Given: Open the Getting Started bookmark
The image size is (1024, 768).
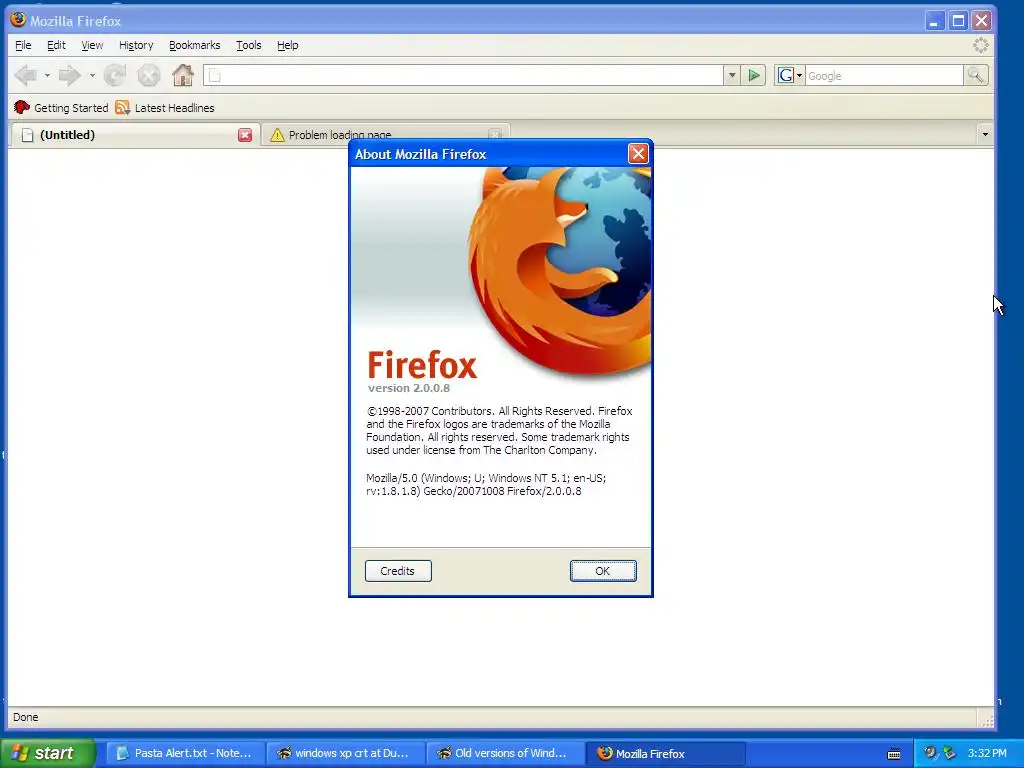Looking at the screenshot, I should pos(61,108).
